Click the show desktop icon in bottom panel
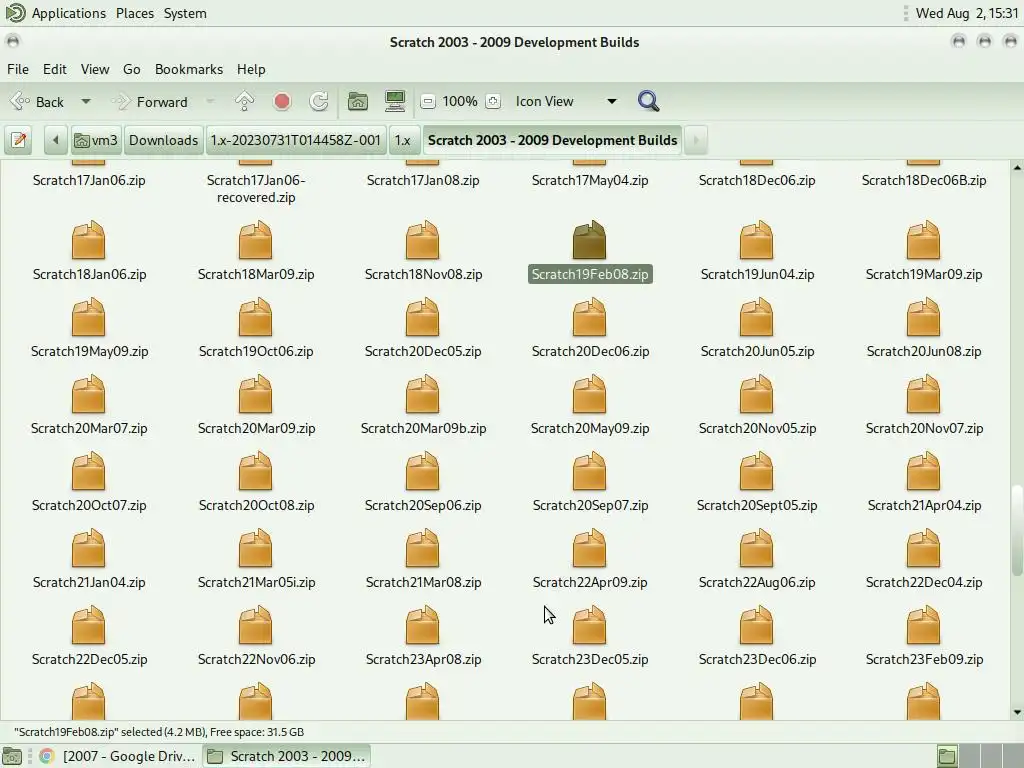 12,756
